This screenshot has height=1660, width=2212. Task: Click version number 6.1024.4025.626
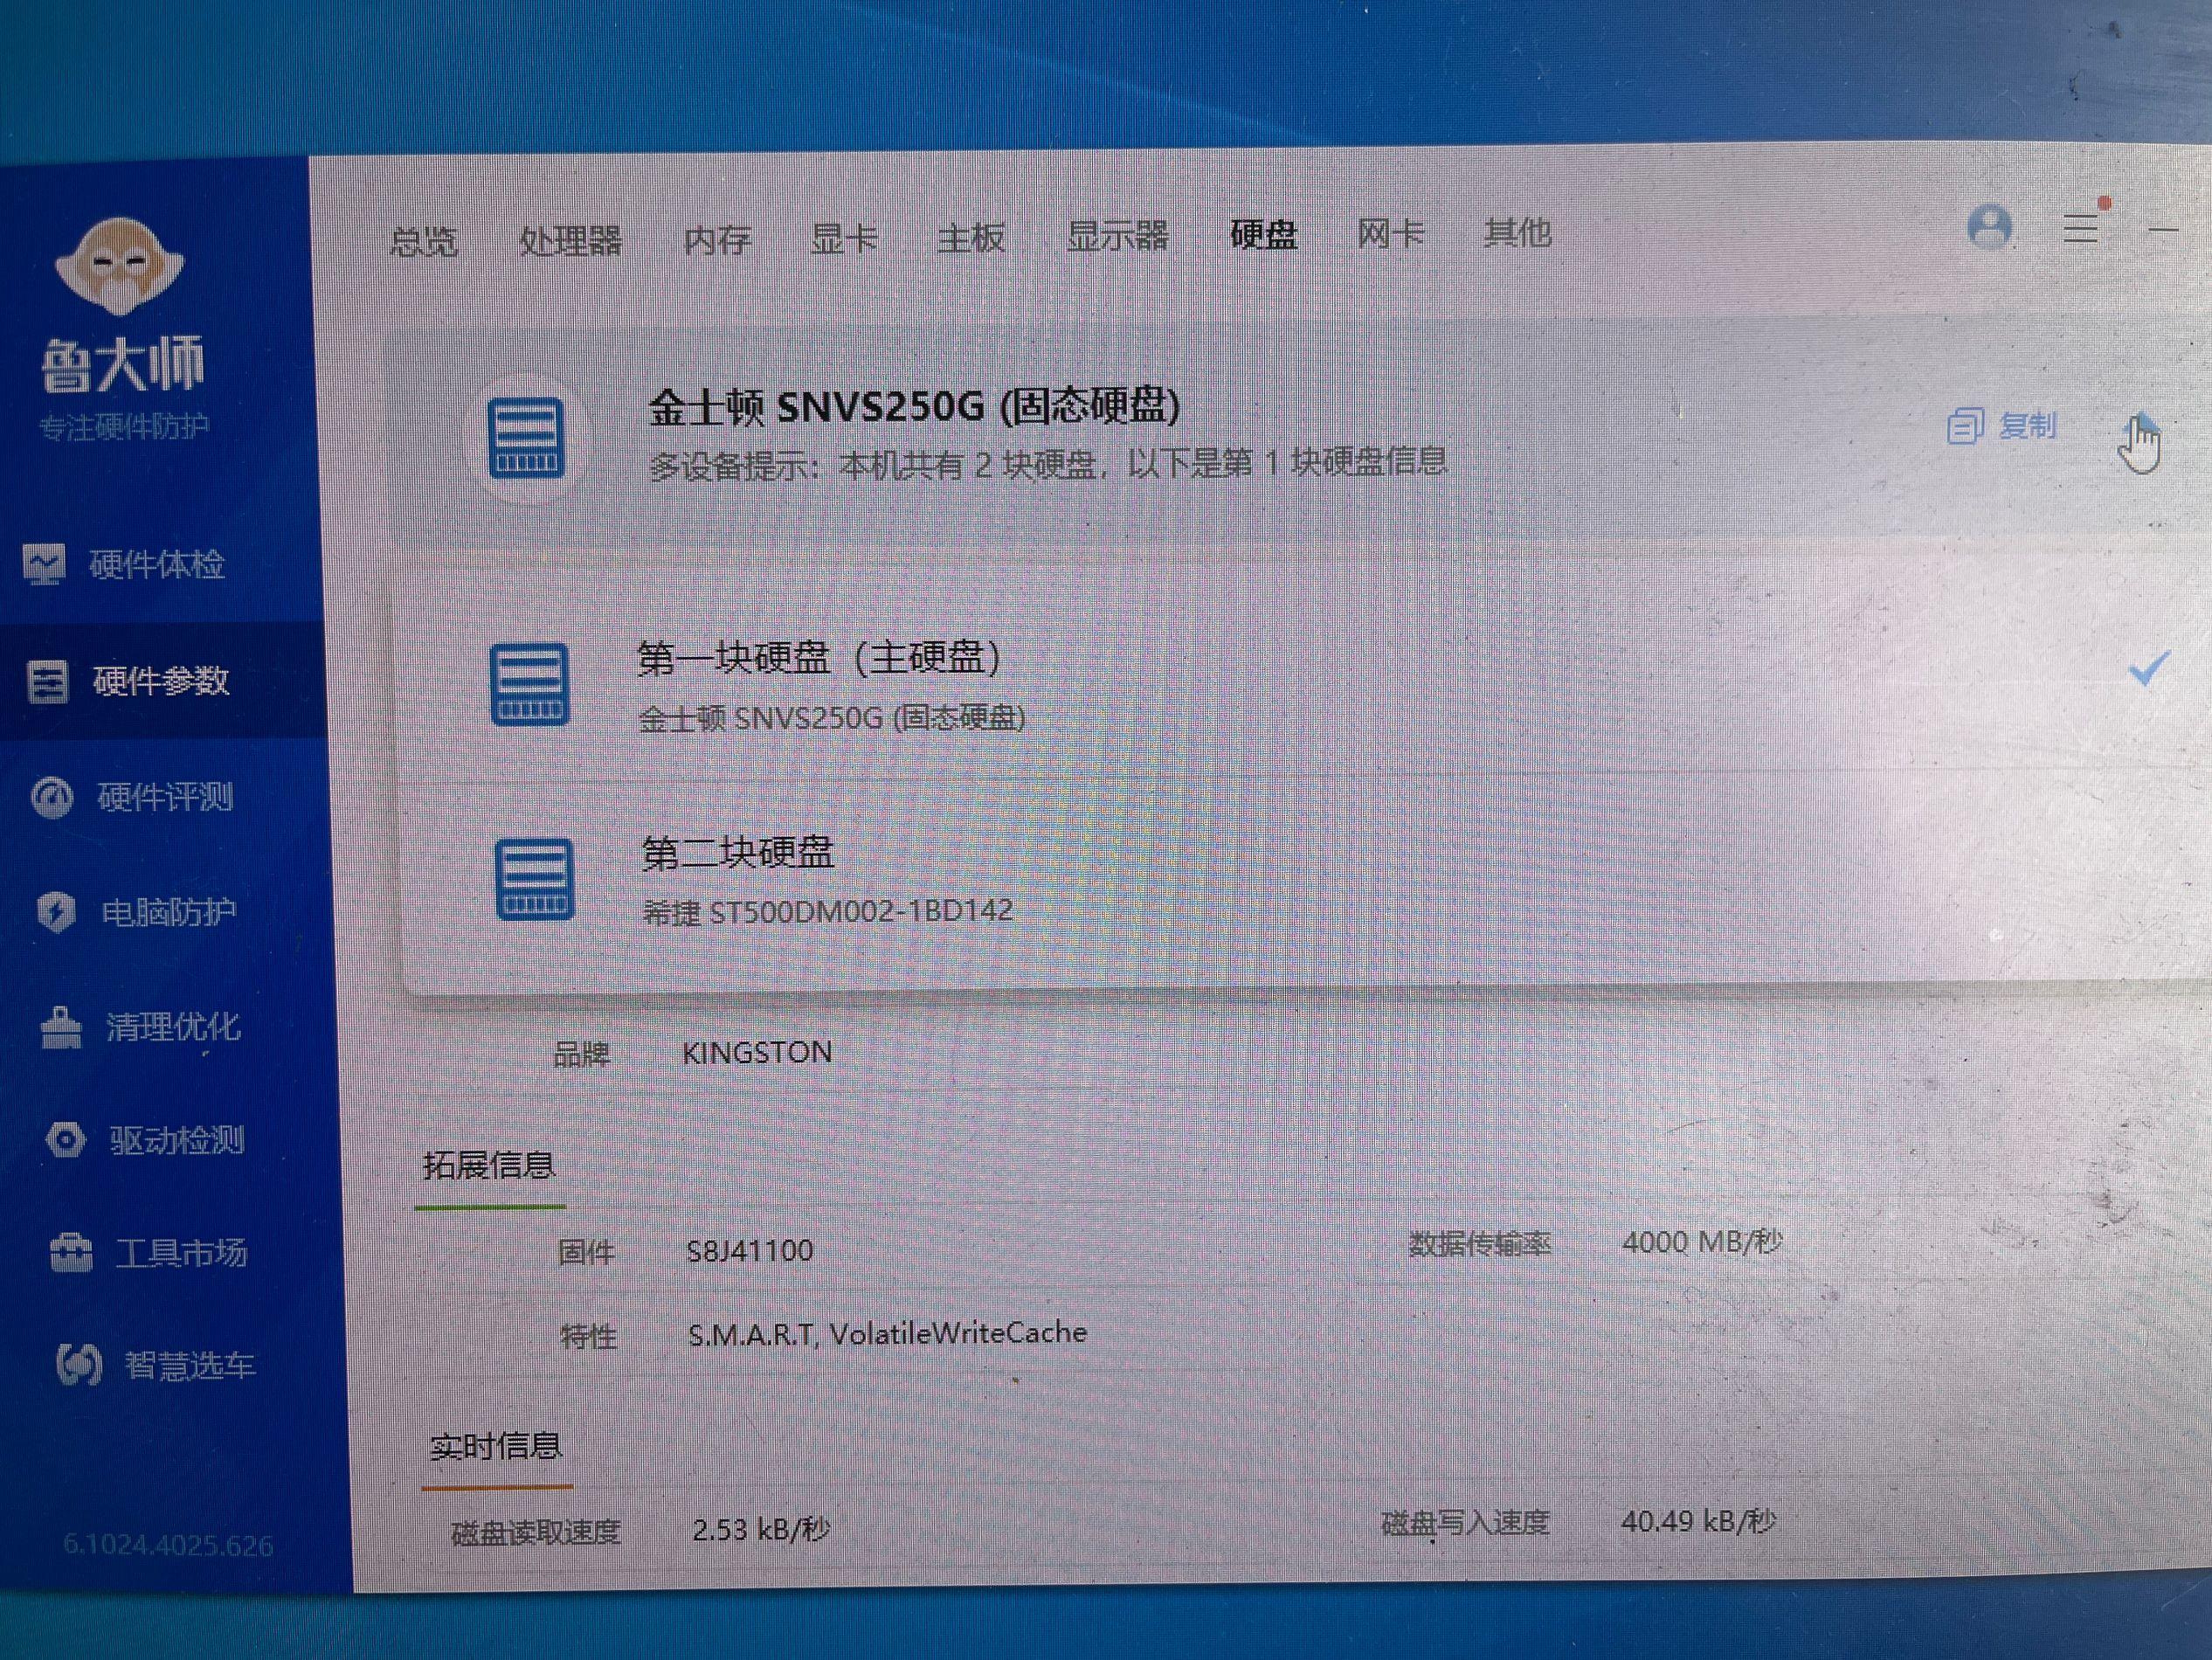click(168, 1545)
